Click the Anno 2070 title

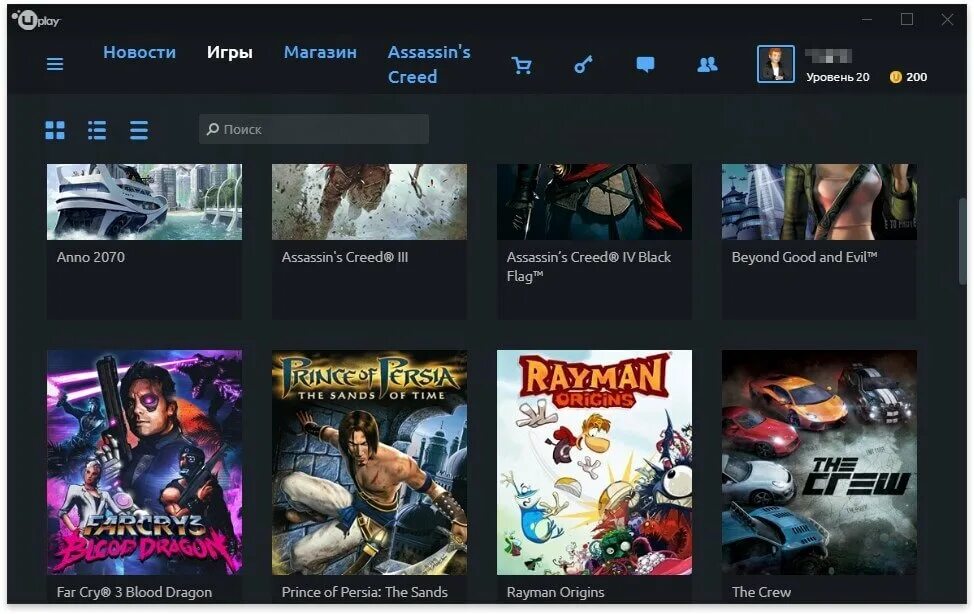pyautogui.click(x=91, y=257)
